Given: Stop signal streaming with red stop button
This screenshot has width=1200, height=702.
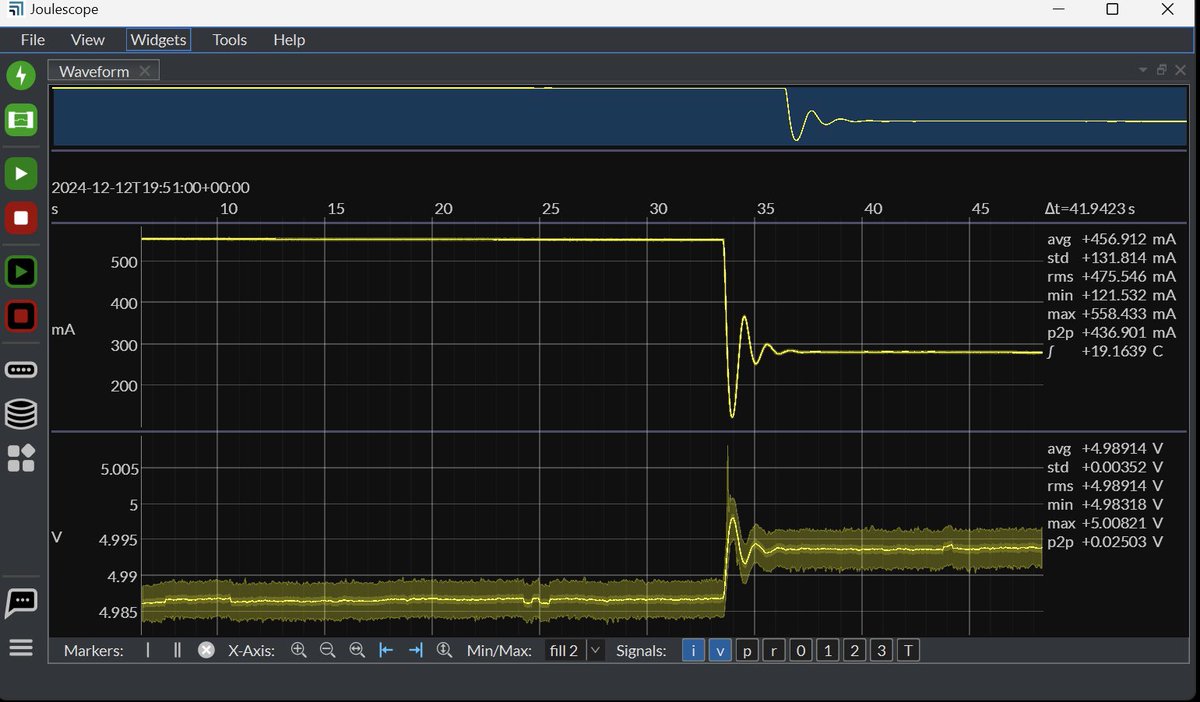Looking at the screenshot, I should click(21, 217).
